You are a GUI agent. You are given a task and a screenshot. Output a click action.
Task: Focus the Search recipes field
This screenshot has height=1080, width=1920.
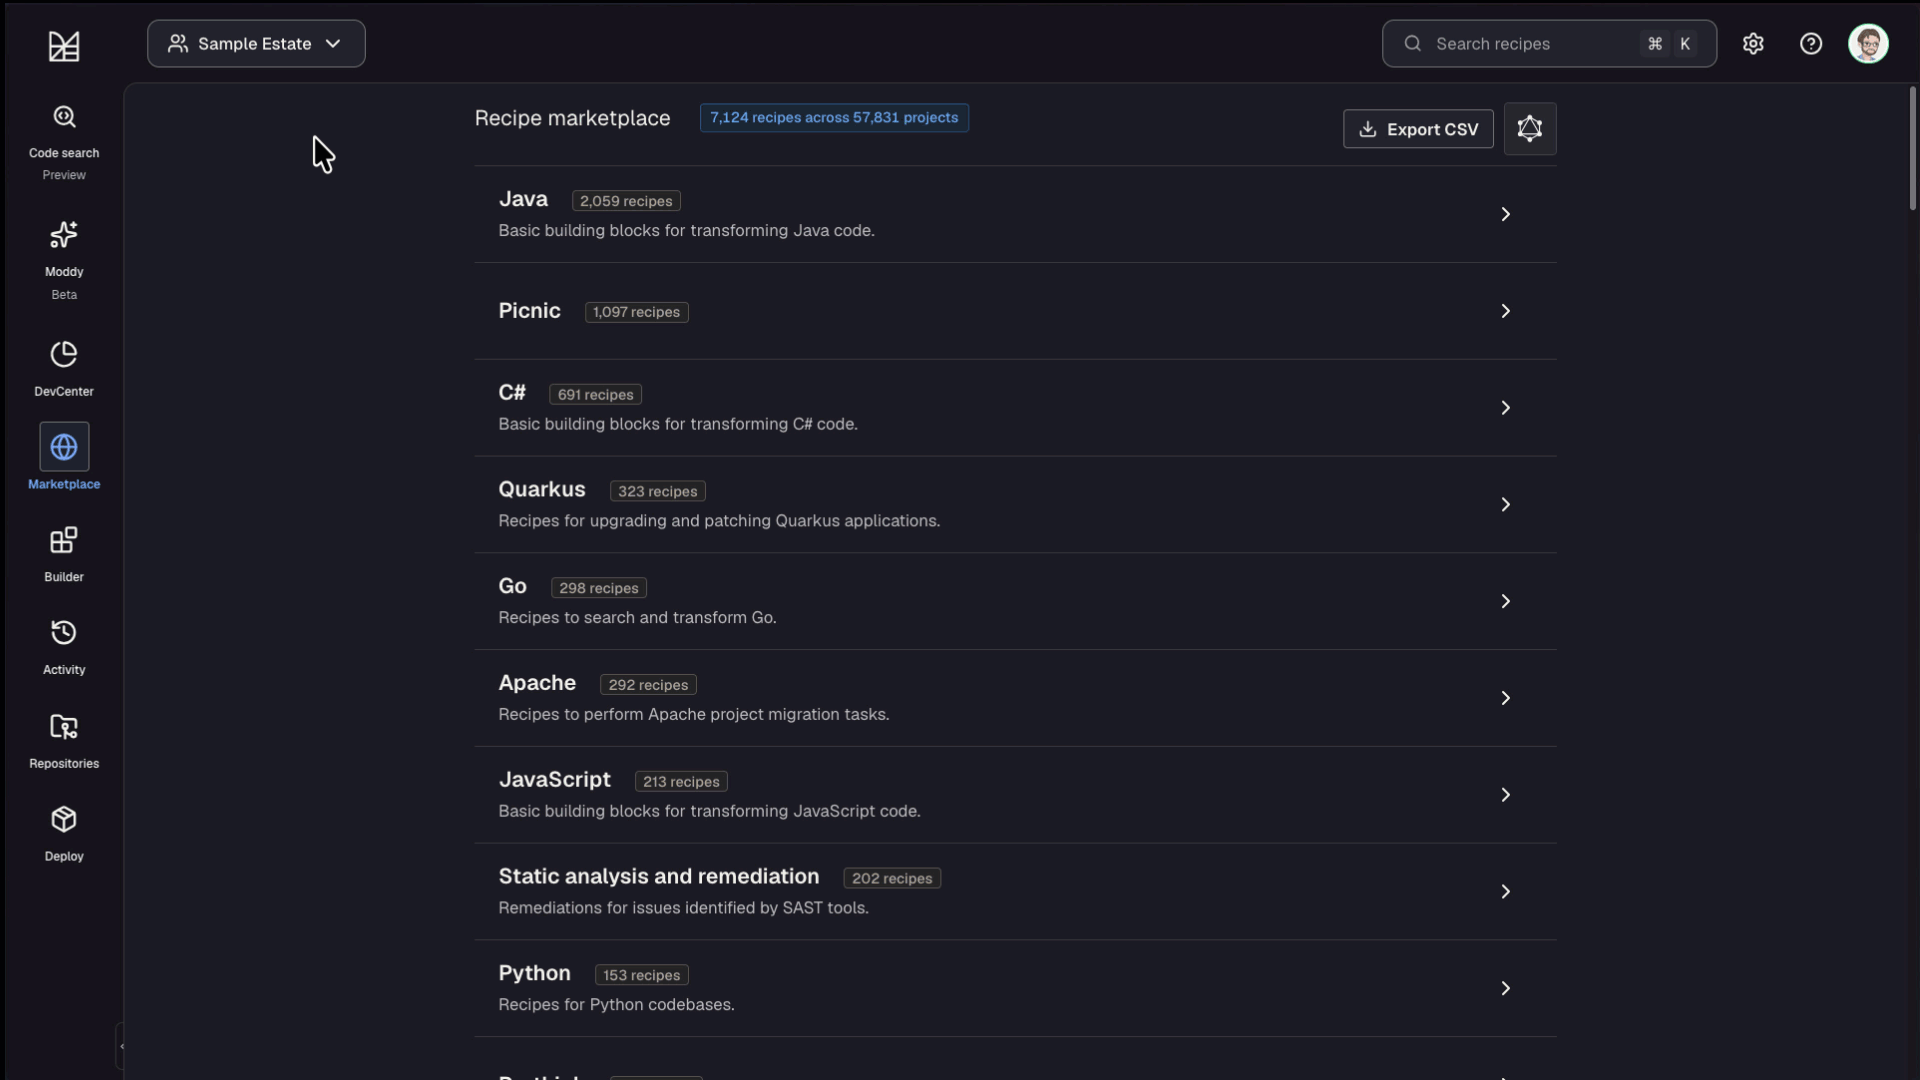pyautogui.click(x=1549, y=44)
